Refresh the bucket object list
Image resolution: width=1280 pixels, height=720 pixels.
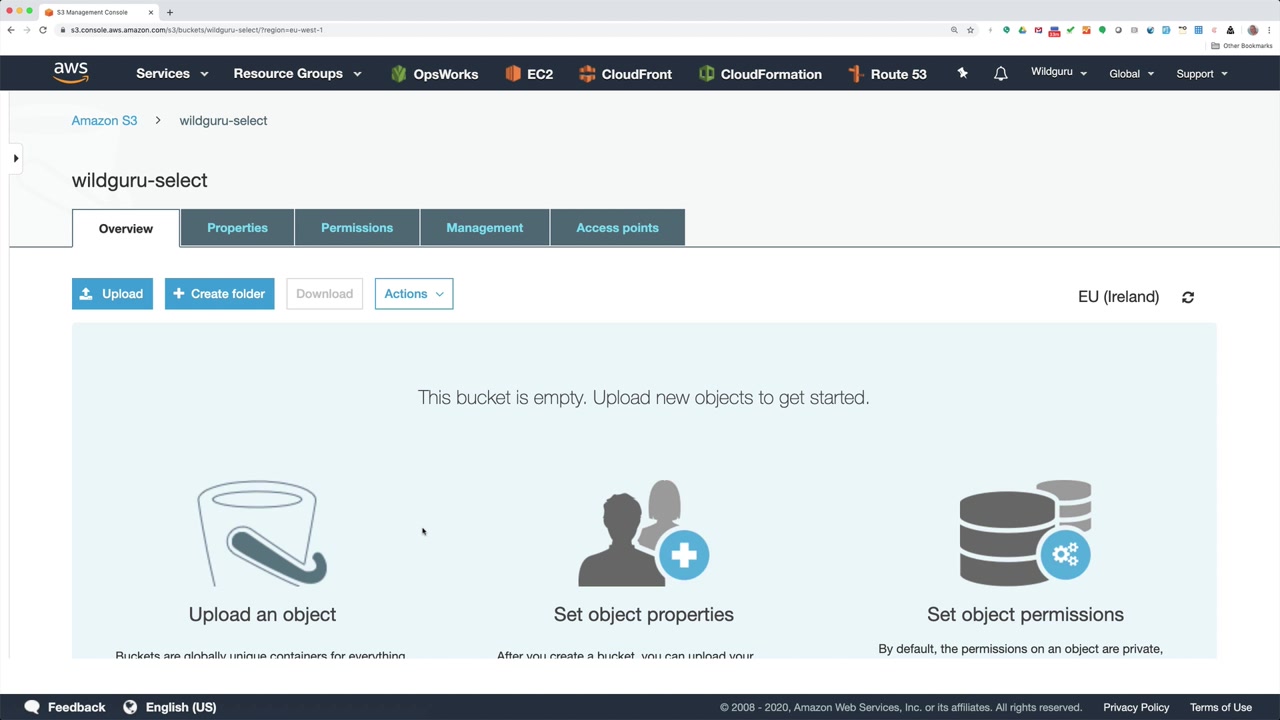click(1188, 297)
